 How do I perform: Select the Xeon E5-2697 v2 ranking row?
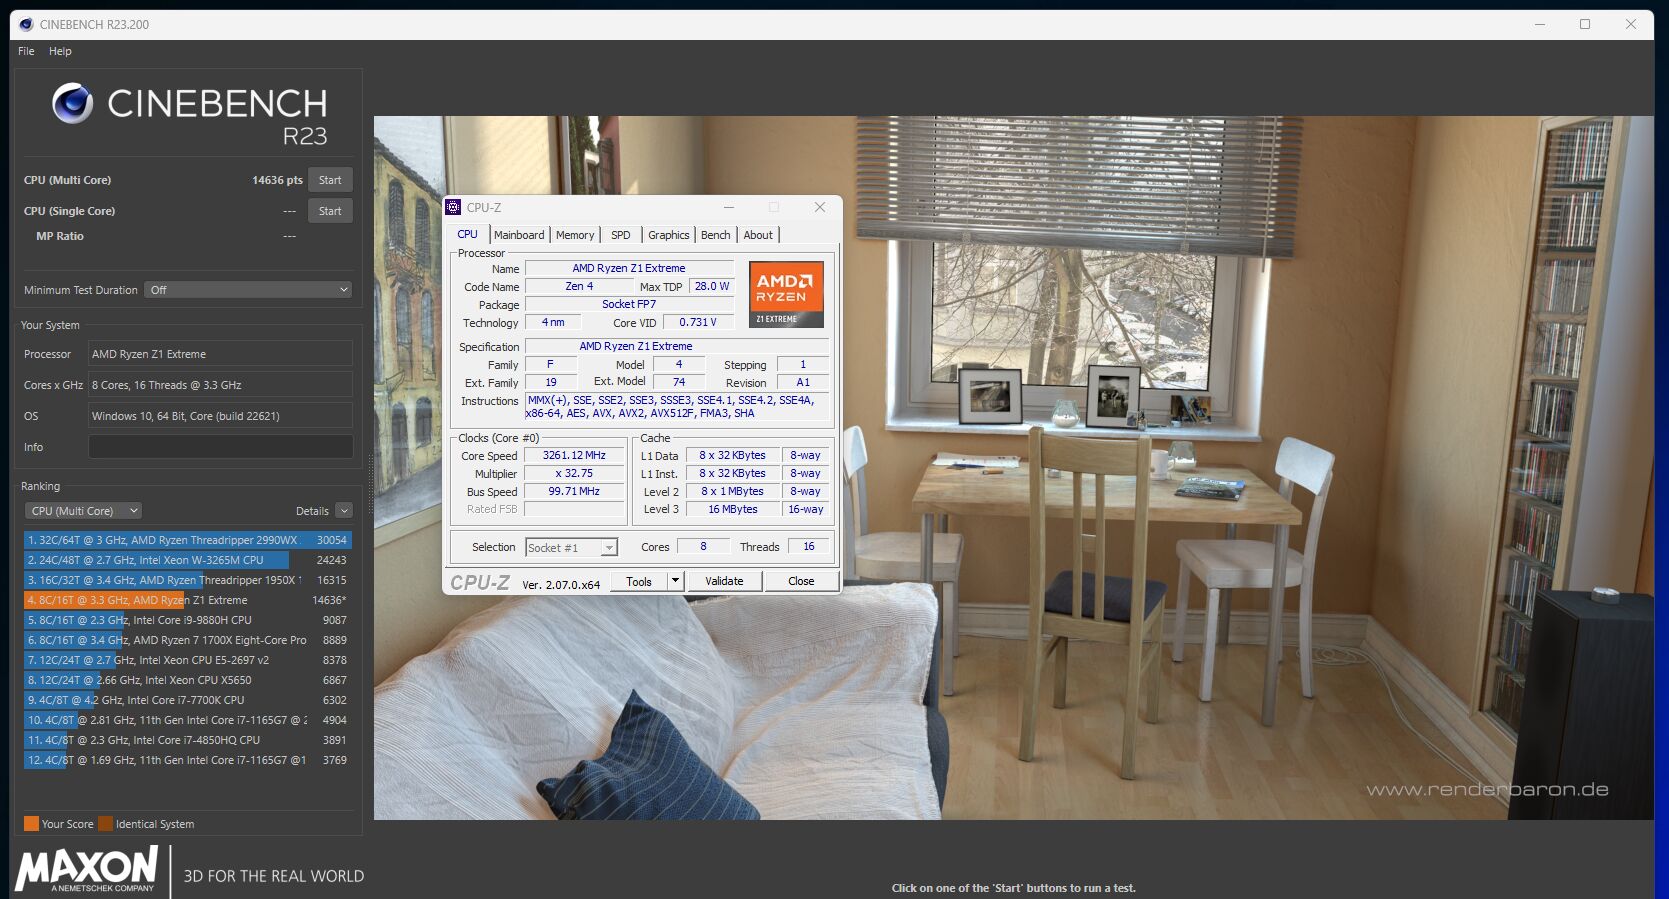[x=187, y=660]
